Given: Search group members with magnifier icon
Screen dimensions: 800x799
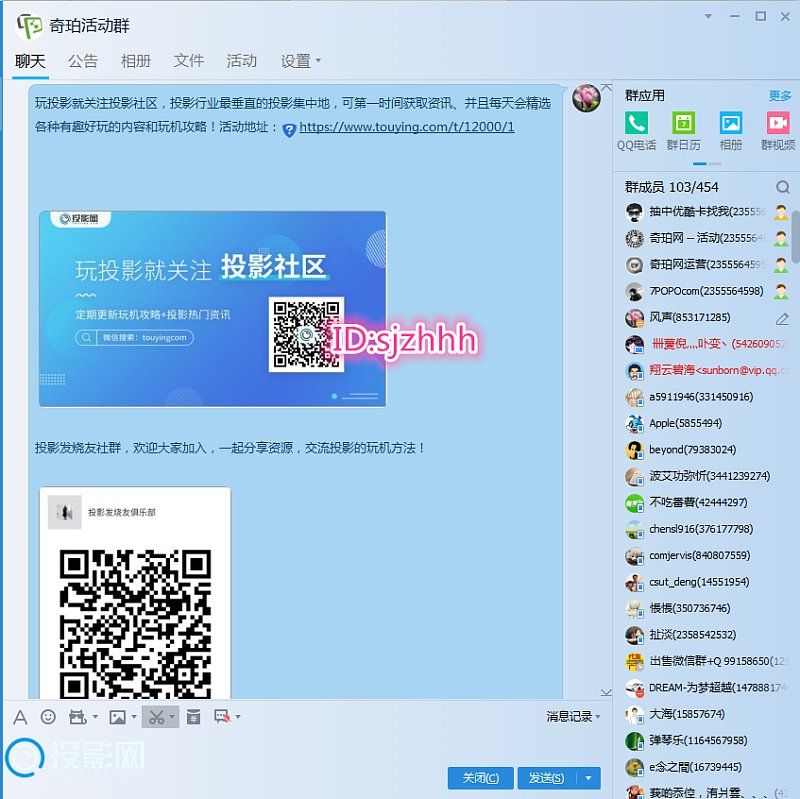Looking at the screenshot, I should click(783, 187).
